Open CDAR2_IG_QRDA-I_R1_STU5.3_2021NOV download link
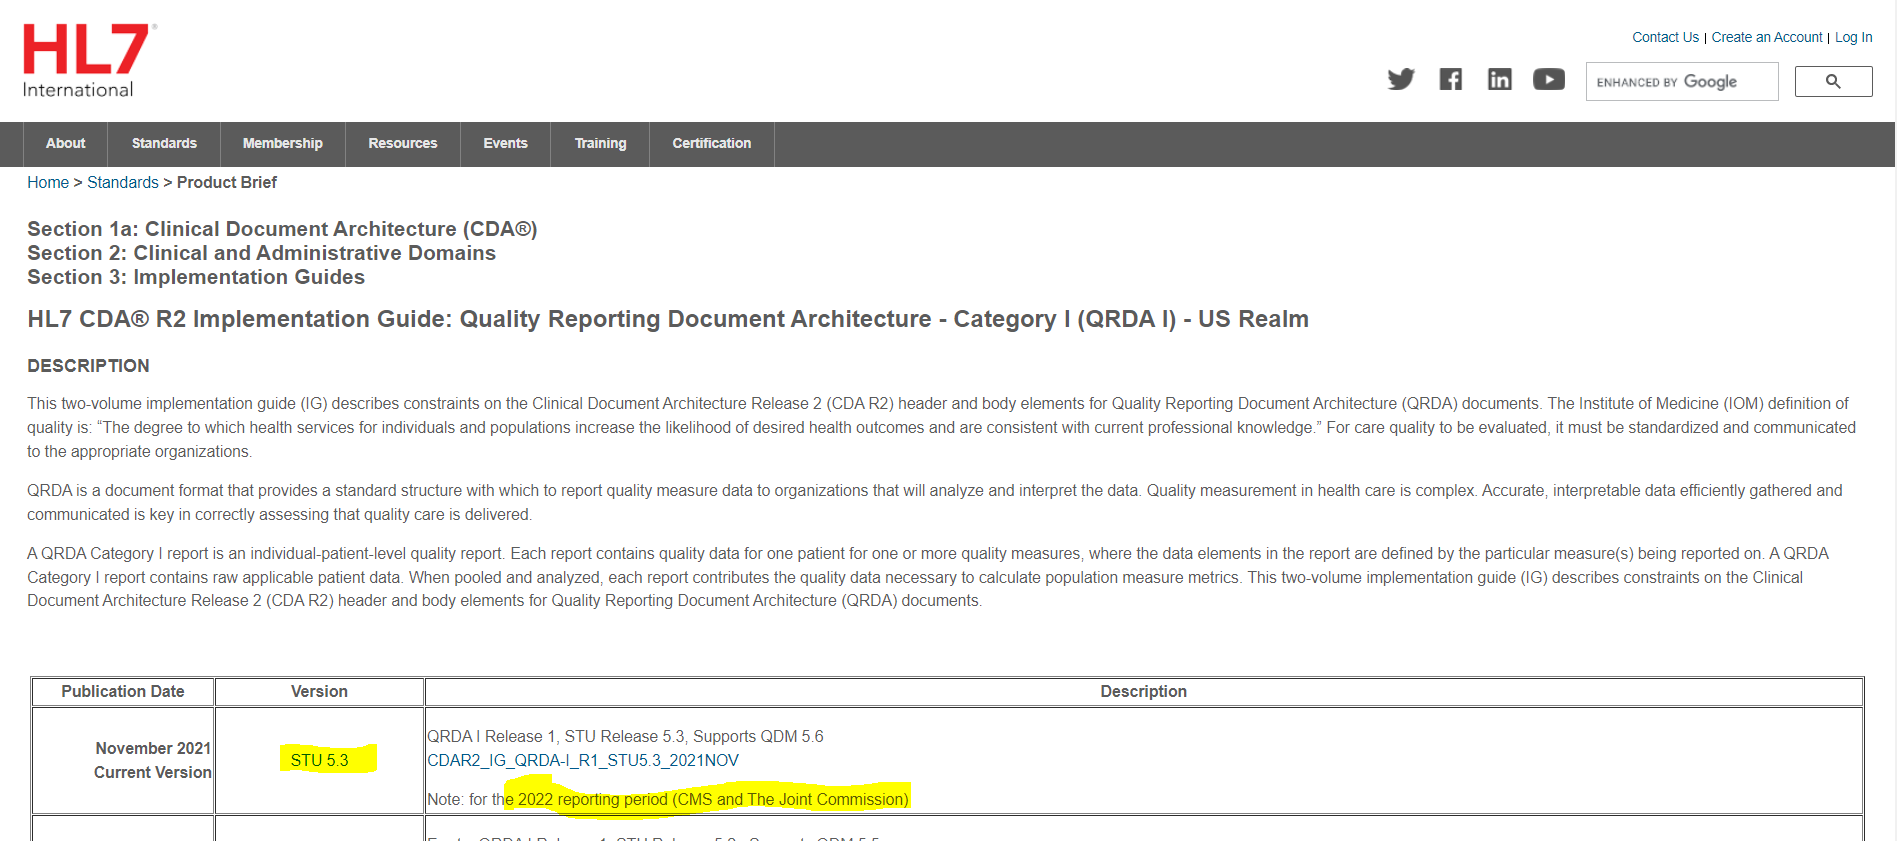This screenshot has height=841, width=1897. pyautogui.click(x=583, y=760)
